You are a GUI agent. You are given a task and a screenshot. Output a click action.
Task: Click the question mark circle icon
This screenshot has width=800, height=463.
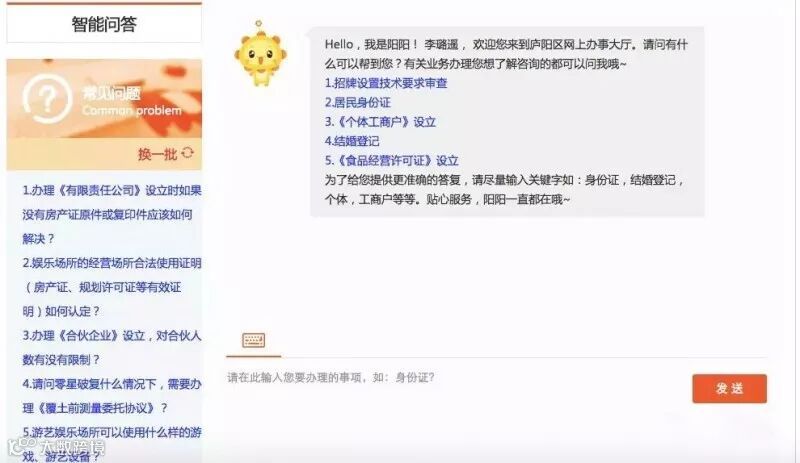click(46, 99)
